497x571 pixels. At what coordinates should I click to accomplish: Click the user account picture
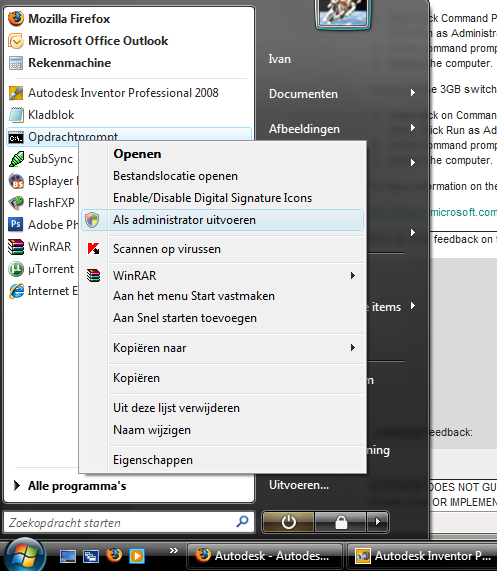(x=342, y=14)
